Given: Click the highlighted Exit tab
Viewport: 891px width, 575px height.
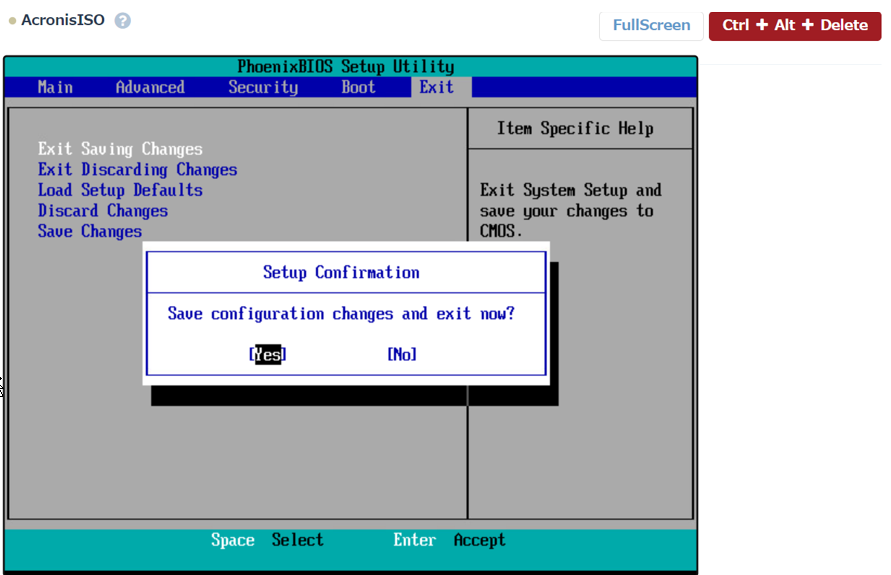Looking at the screenshot, I should (x=436, y=88).
